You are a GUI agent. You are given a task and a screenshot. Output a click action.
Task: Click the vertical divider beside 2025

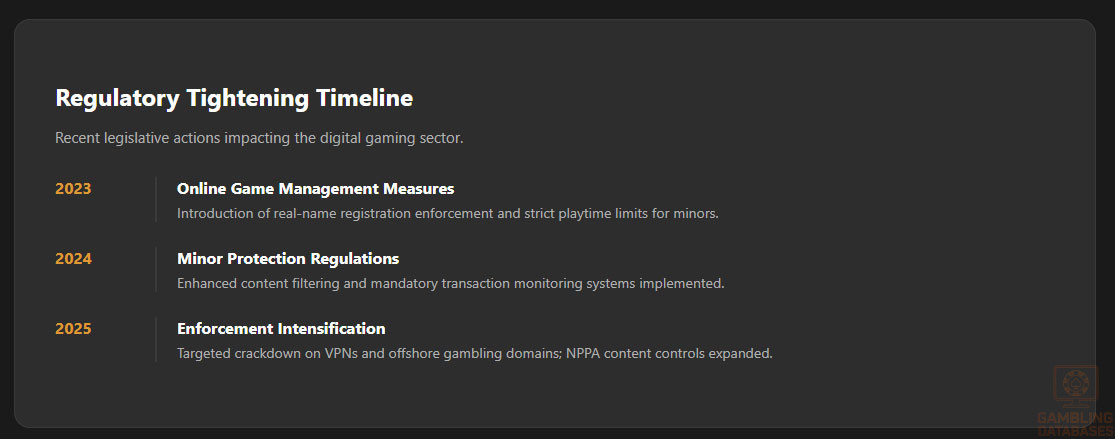point(156,340)
